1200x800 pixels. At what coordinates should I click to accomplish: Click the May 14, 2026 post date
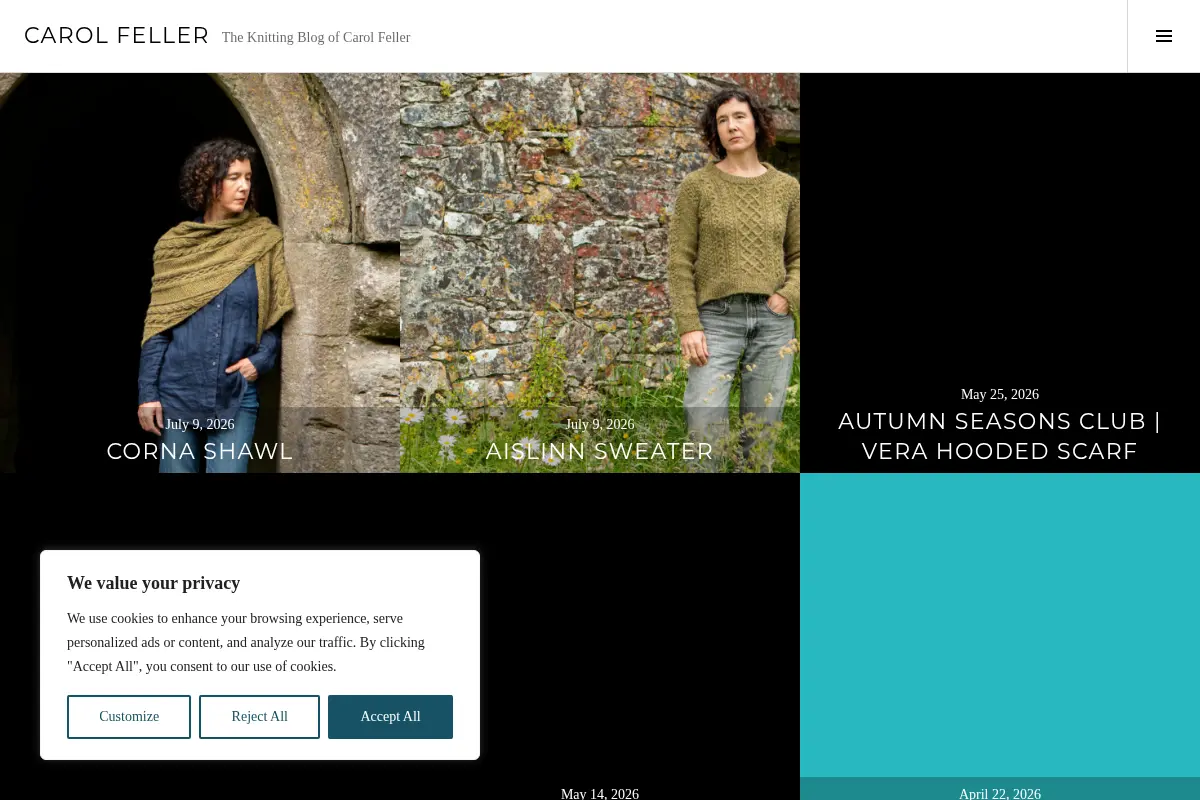[600, 794]
